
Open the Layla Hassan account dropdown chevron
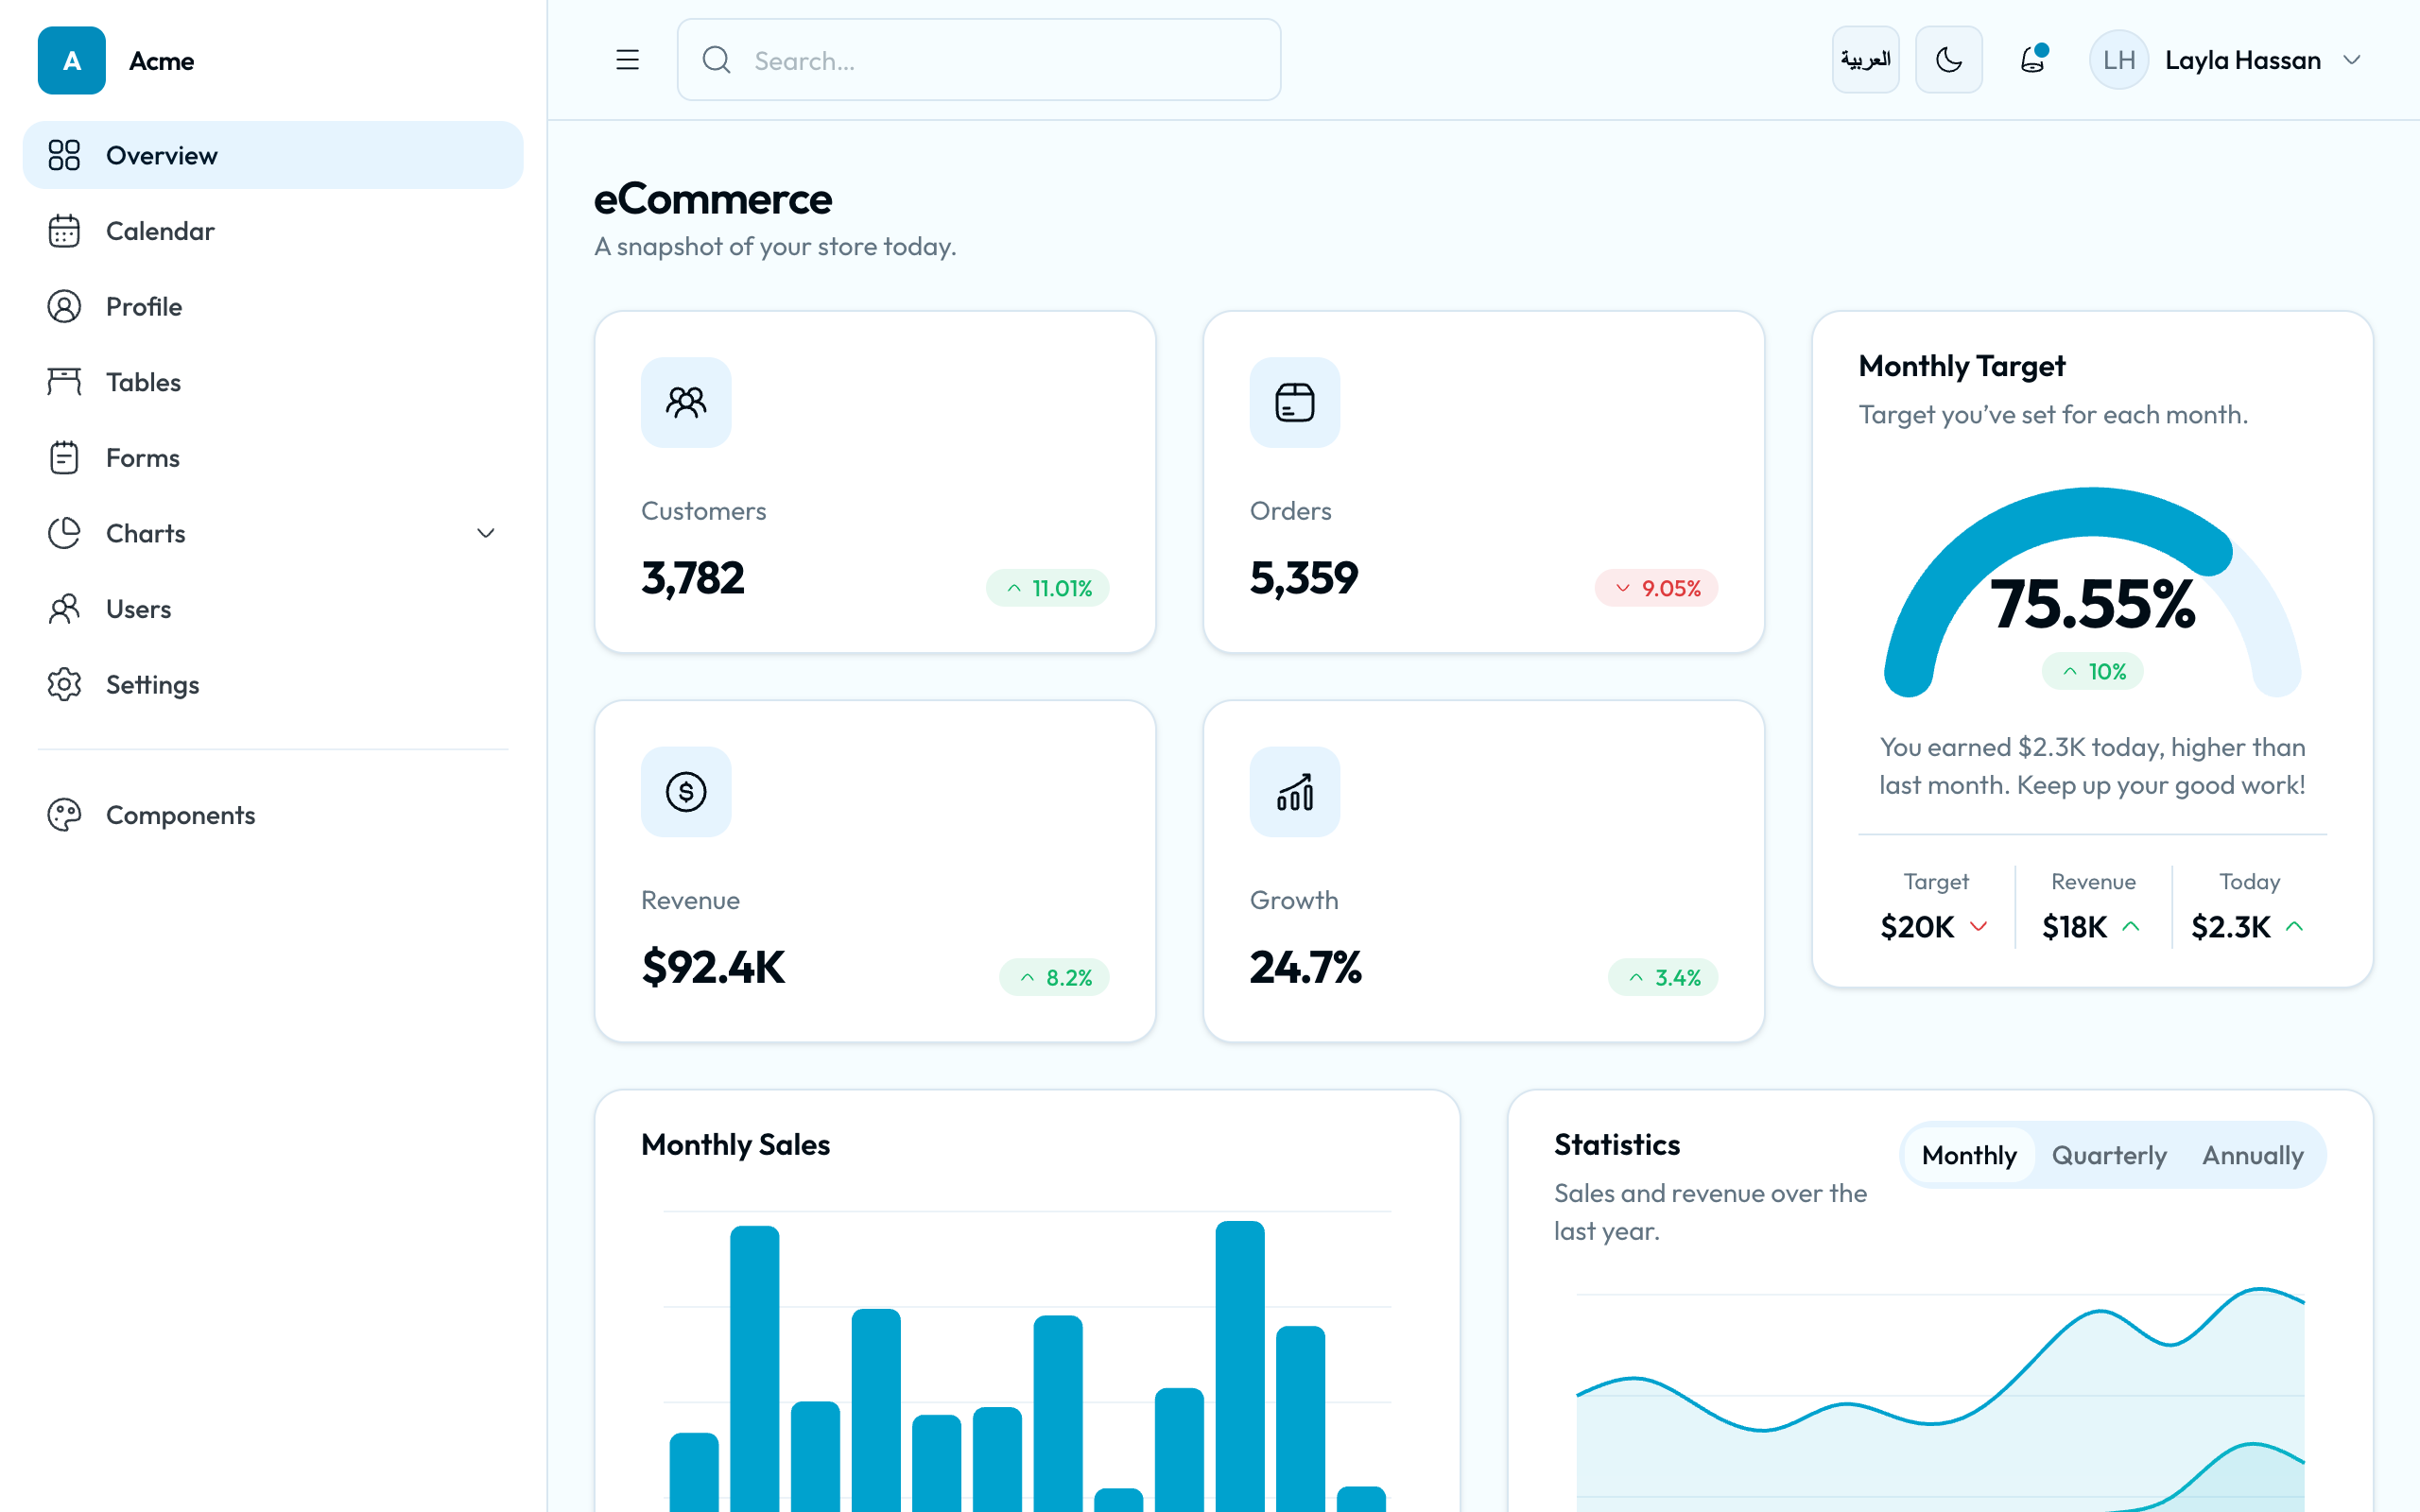click(x=2352, y=60)
